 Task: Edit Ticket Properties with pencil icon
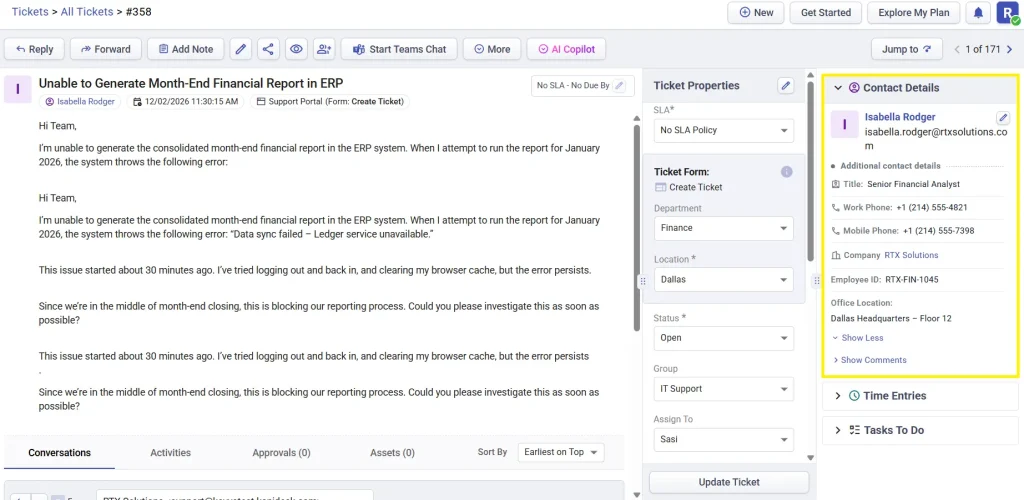pos(786,86)
